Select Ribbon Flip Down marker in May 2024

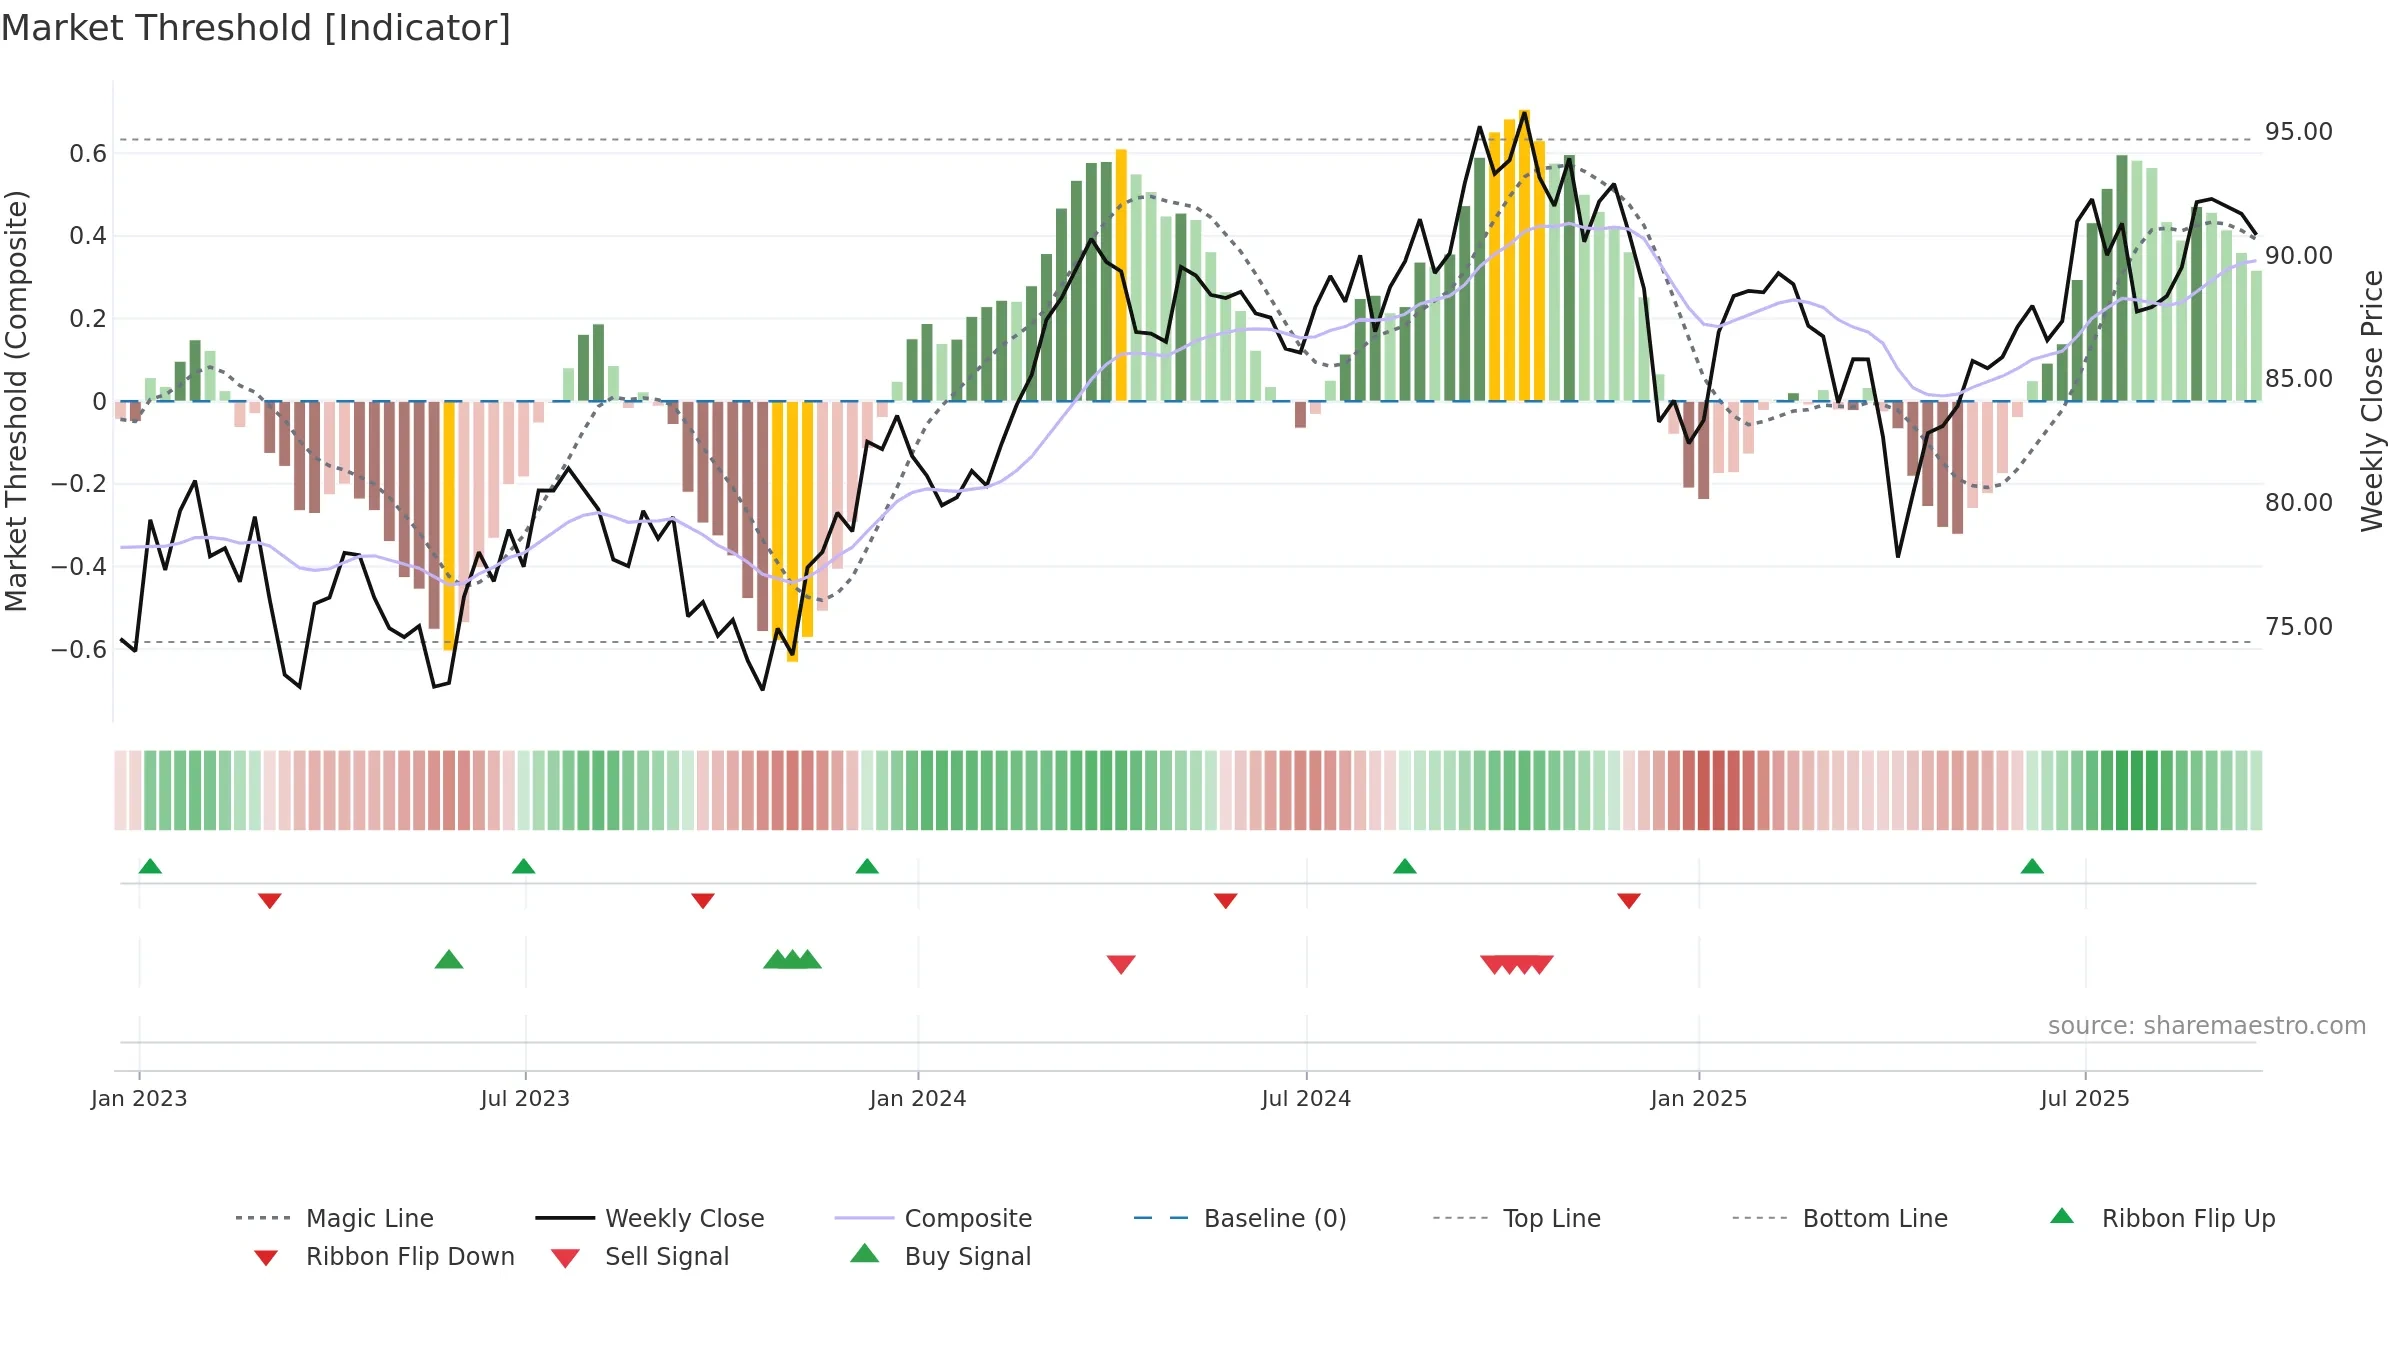pyautogui.click(x=1226, y=901)
